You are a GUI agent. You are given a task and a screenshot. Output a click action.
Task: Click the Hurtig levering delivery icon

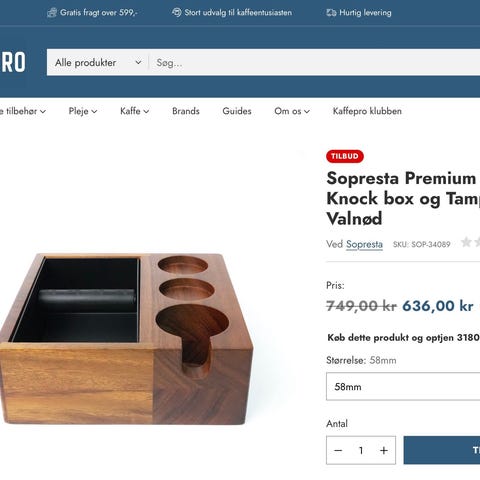point(331,13)
